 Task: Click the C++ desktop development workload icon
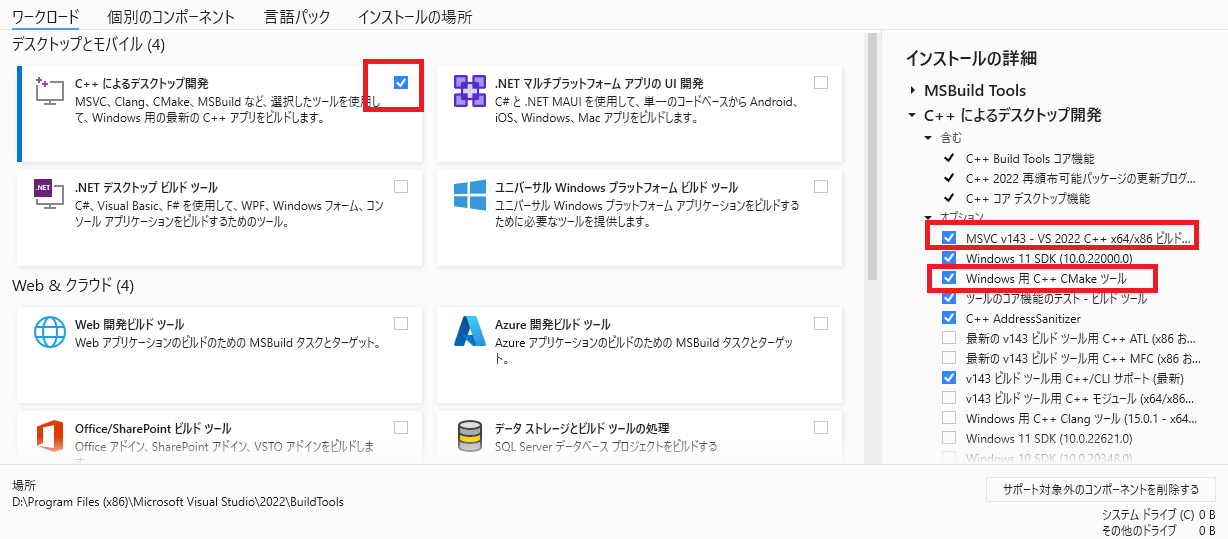(48, 91)
